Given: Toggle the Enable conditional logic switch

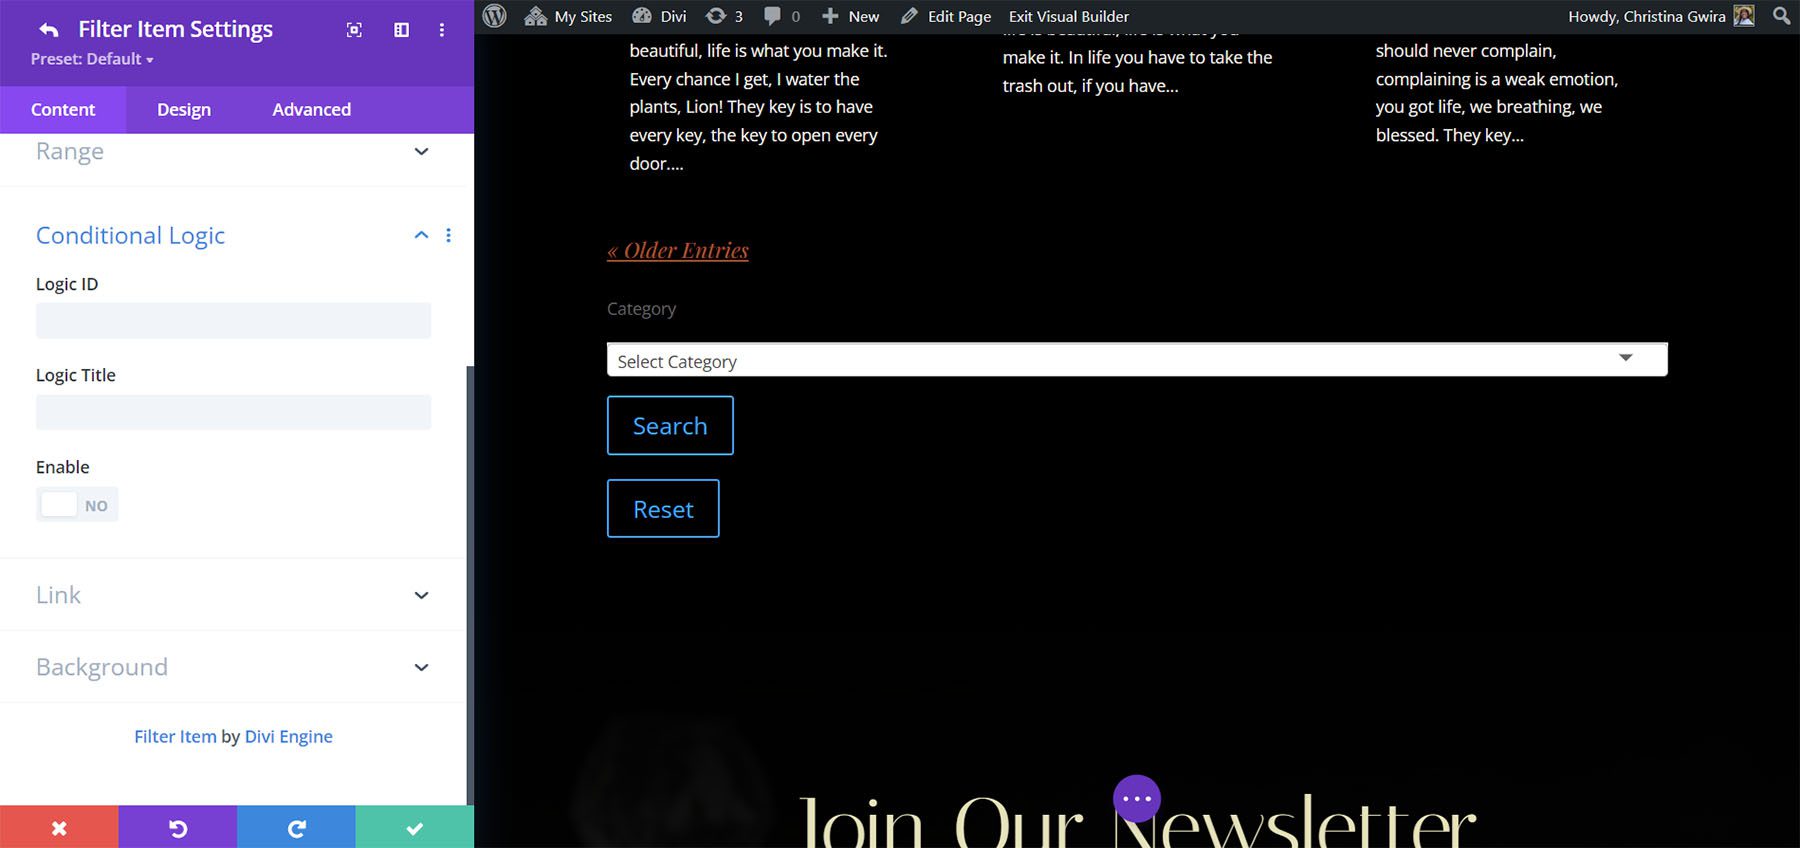Looking at the screenshot, I should click(x=77, y=505).
